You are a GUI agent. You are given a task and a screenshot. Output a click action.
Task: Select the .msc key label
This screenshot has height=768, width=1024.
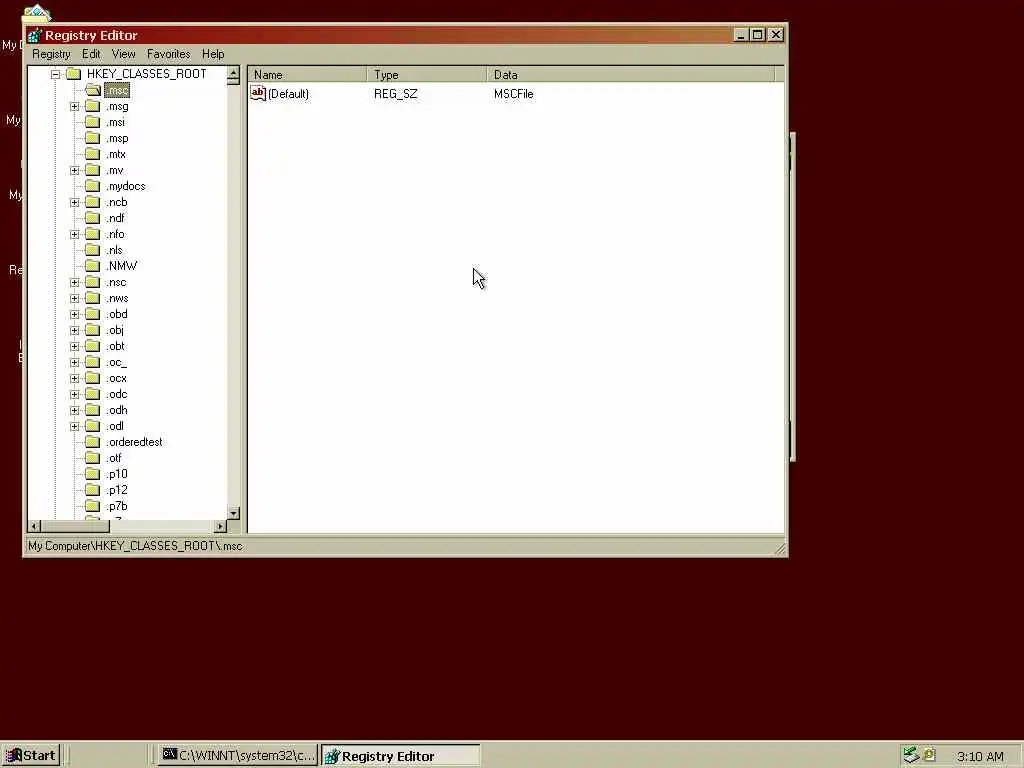[x=117, y=91]
